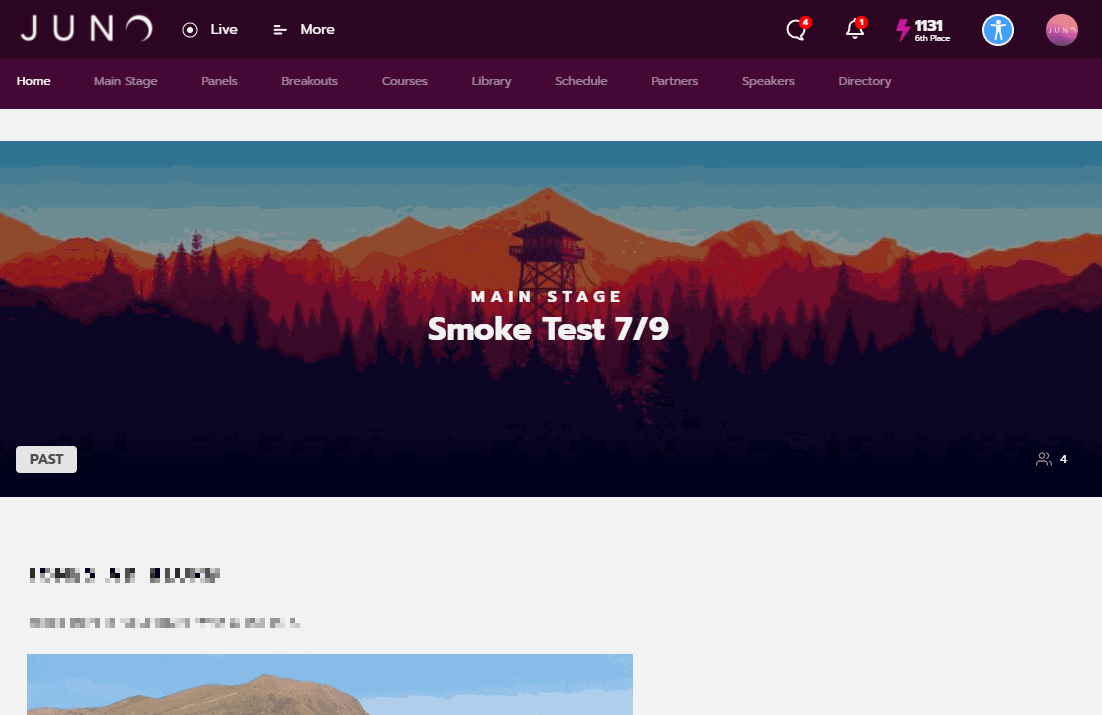Open the Partners tab
Image resolution: width=1102 pixels, height=715 pixels.
tap(675, 81)
